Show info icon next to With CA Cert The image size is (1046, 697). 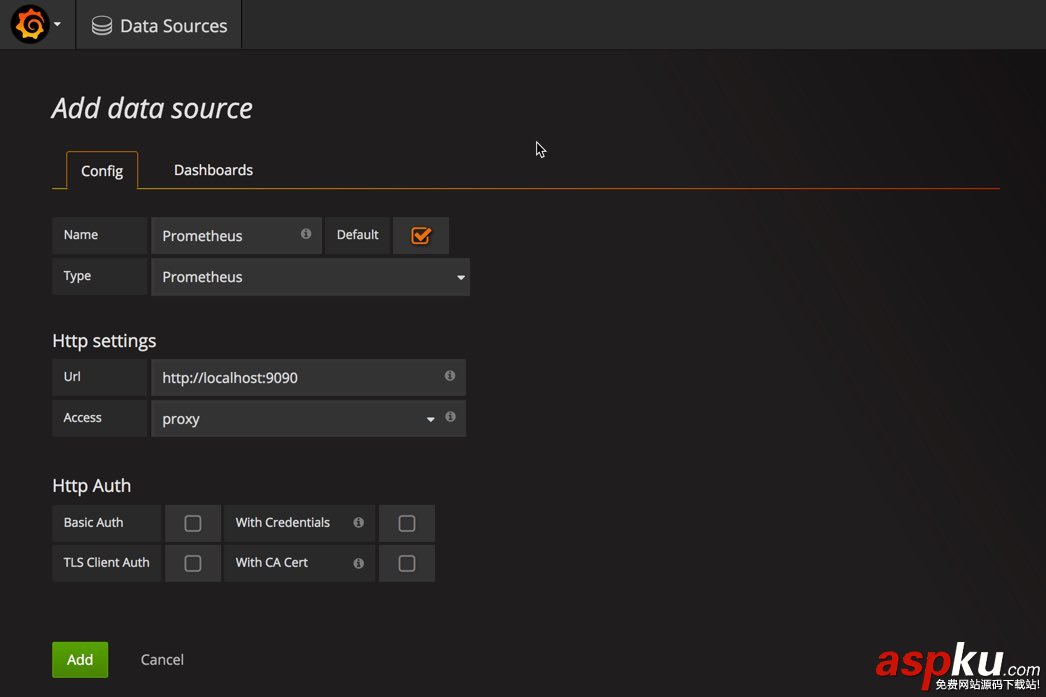359,564
